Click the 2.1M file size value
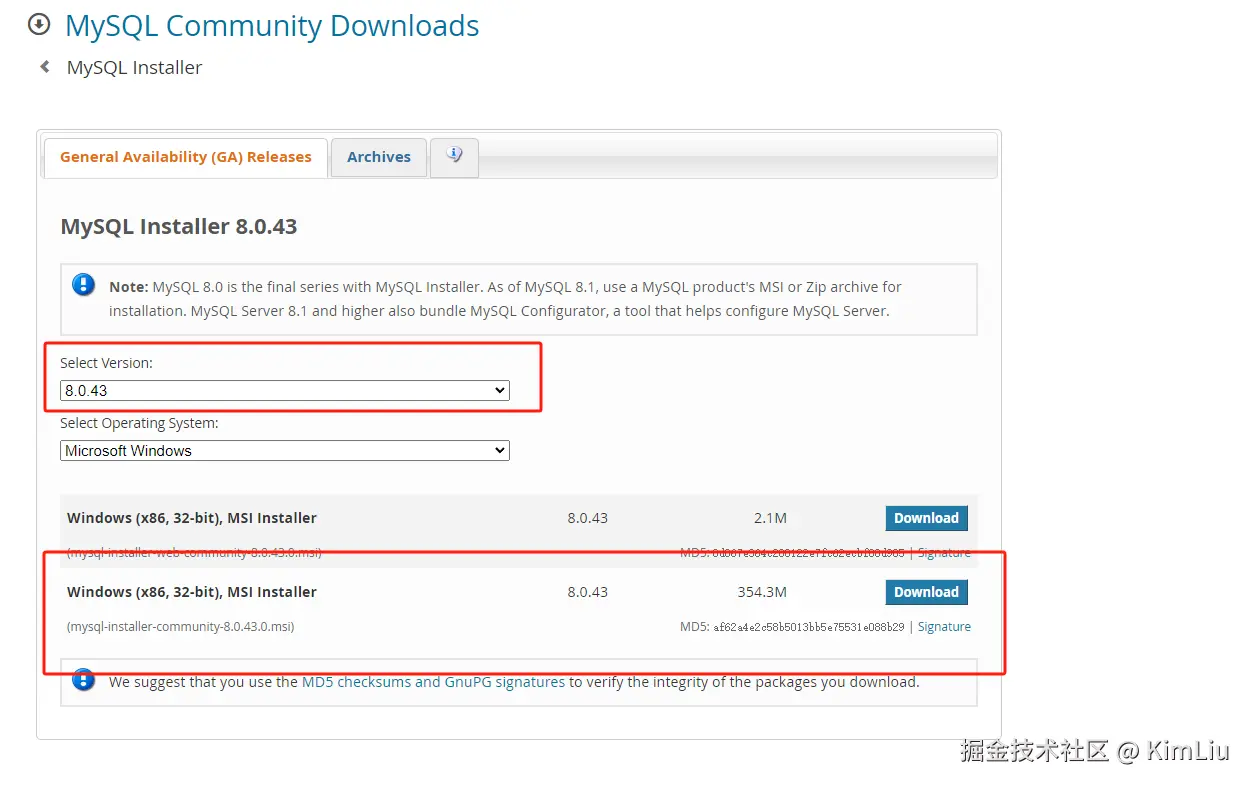 point(770,518)
